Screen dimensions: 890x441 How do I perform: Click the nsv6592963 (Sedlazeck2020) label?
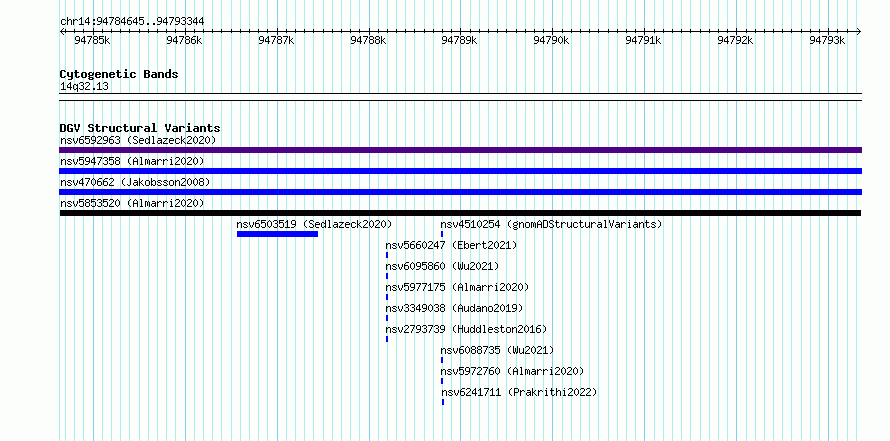(x=138, y=140)
